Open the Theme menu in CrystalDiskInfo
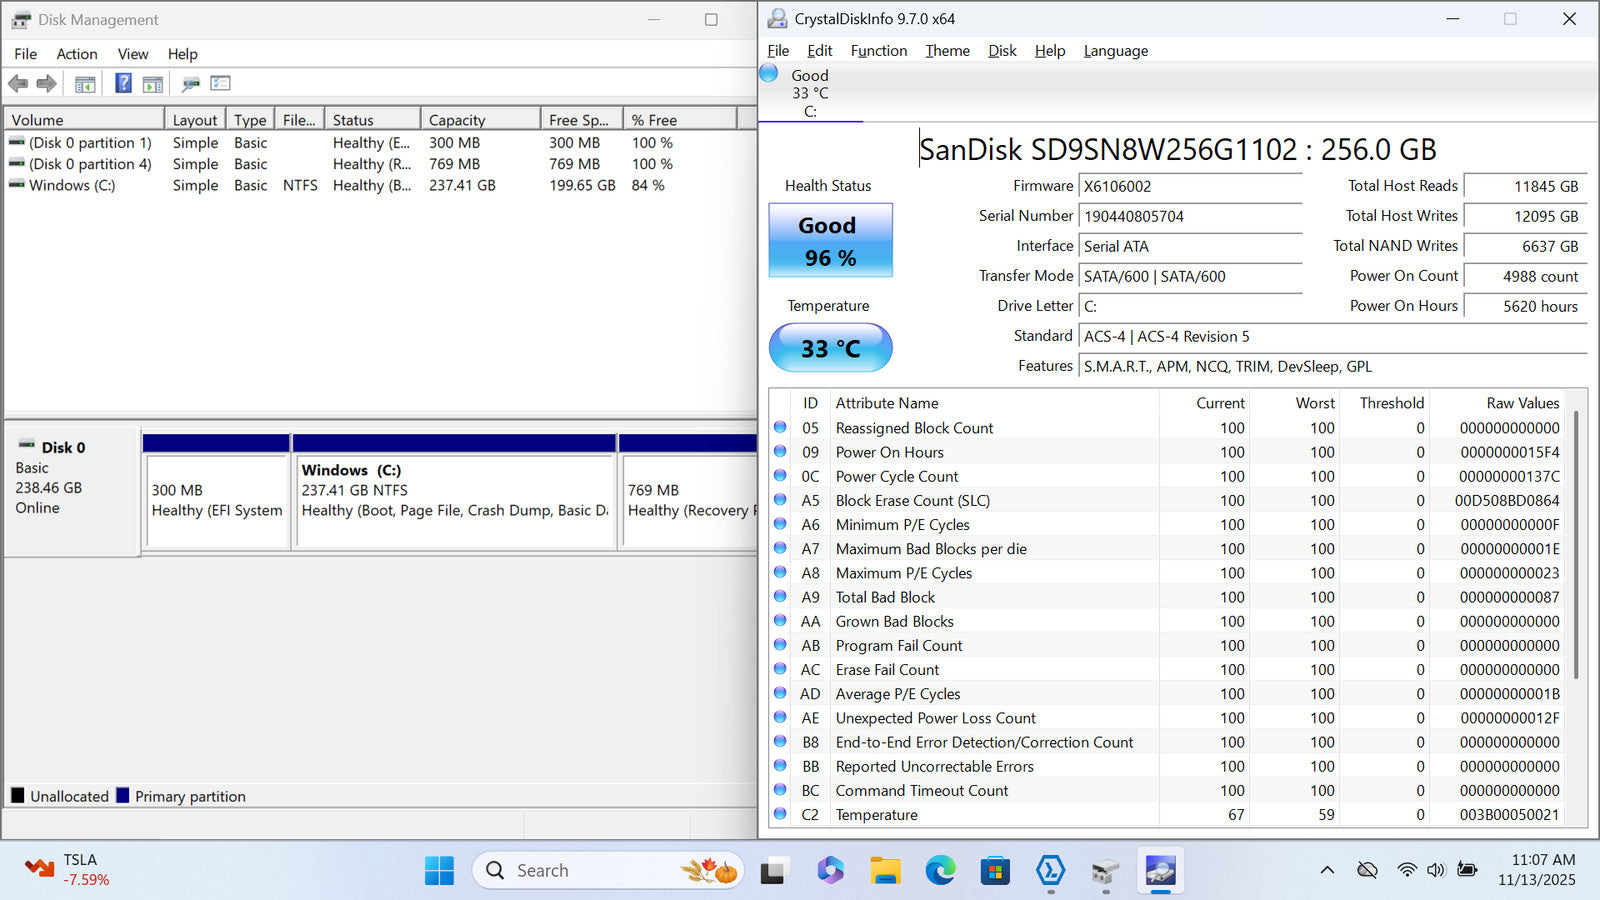 click(947, 51)
